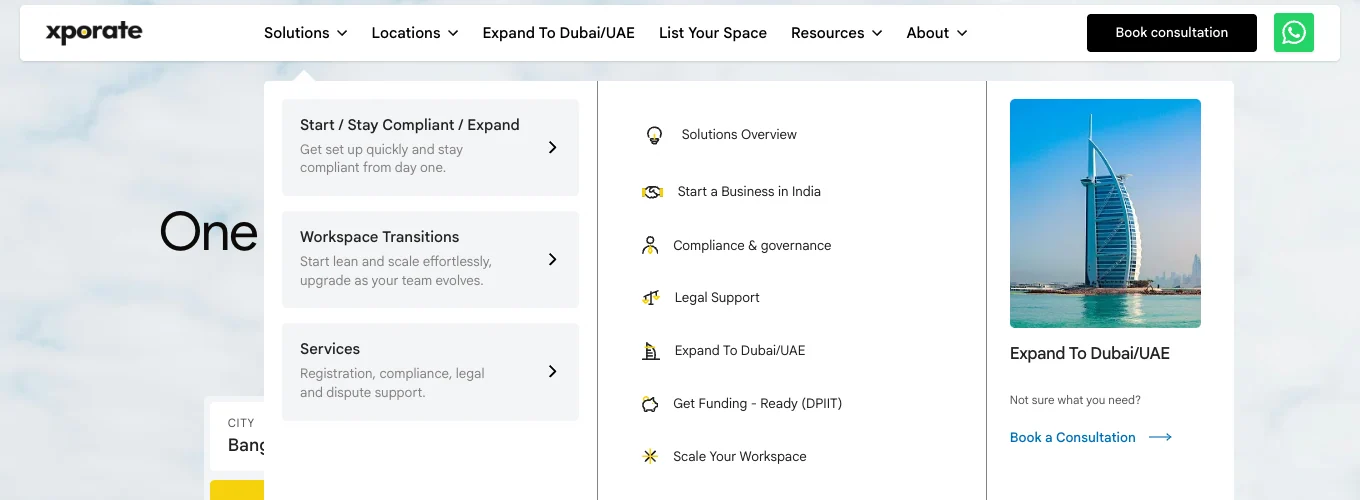
Task: Expand the Resources dropdown menu
Action: (x=837, y=33)
